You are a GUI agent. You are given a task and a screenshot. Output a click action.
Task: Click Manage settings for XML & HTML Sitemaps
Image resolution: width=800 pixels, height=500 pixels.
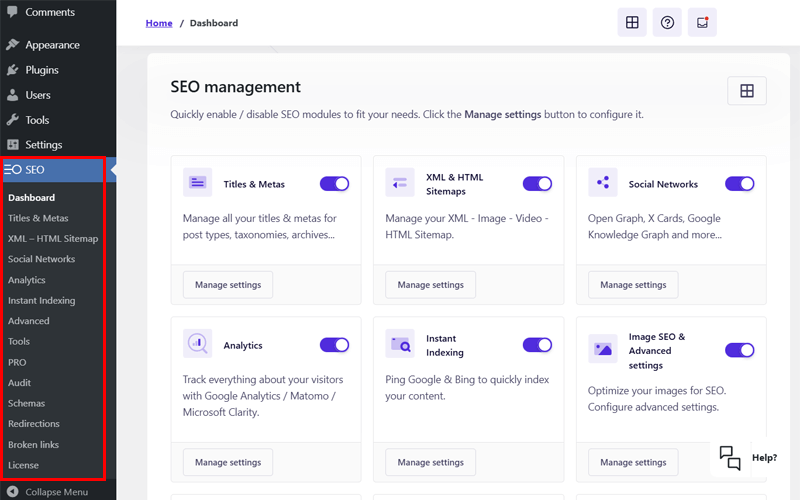431,285
